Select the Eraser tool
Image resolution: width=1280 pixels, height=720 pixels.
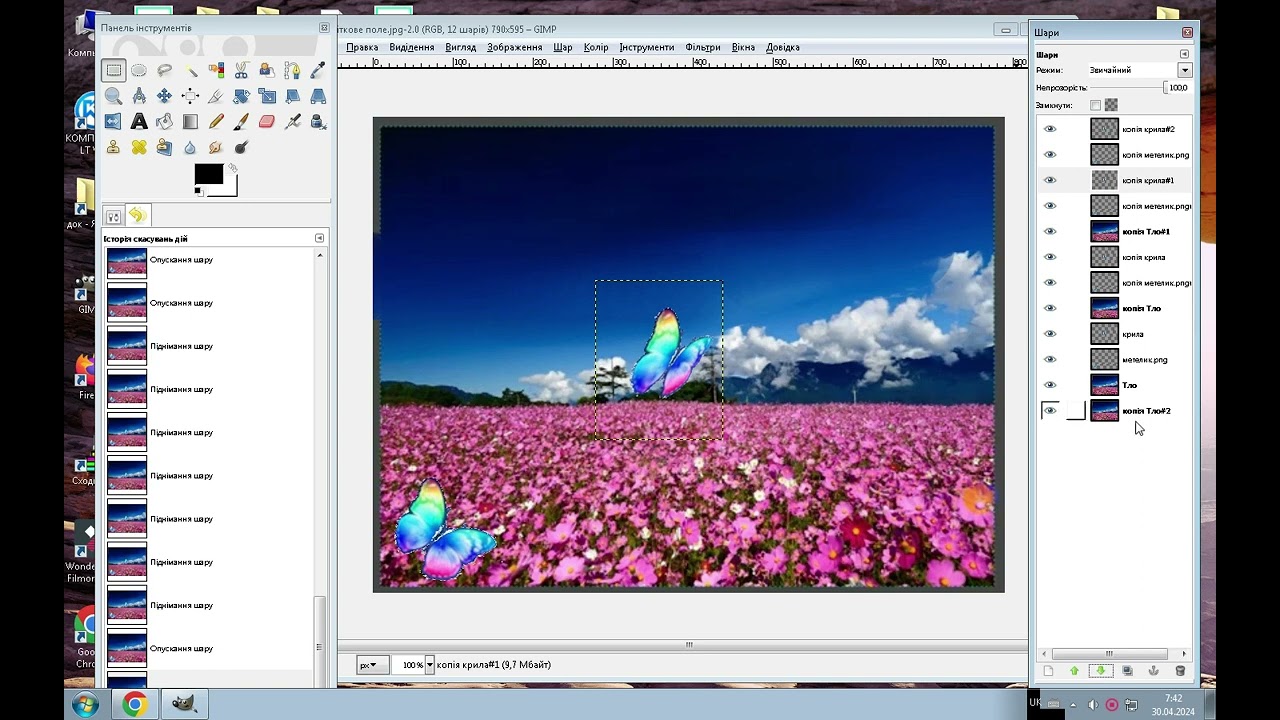267,121
